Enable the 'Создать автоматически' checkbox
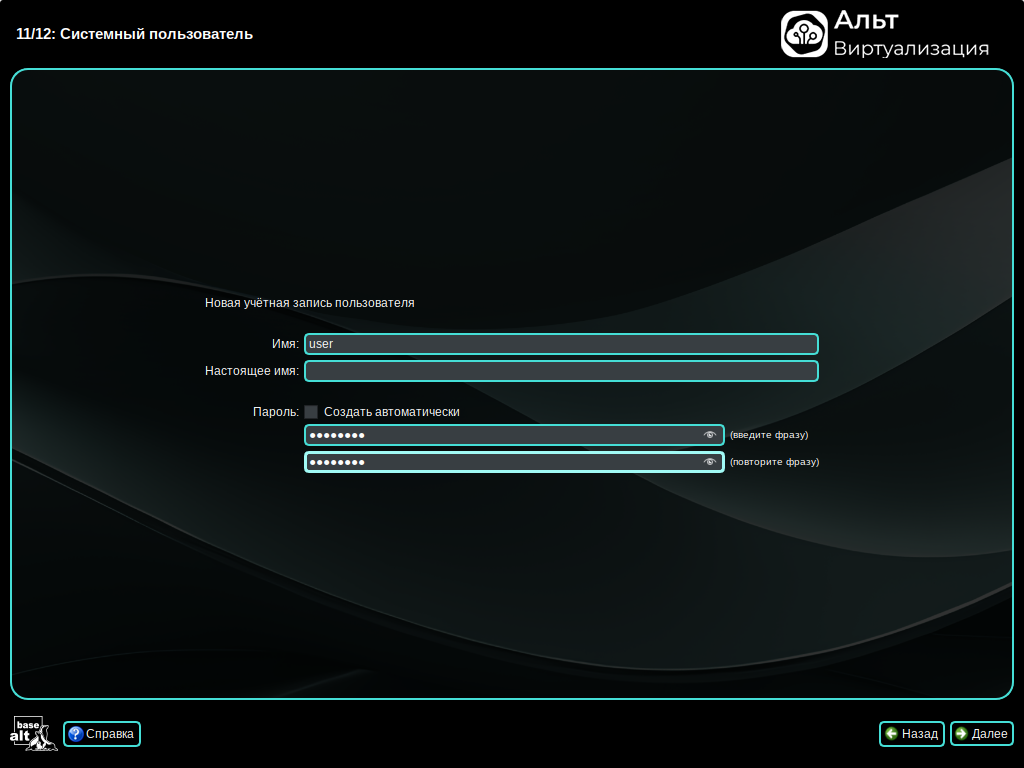Screen dimensions: 1024x768 (x=311, y=412)
